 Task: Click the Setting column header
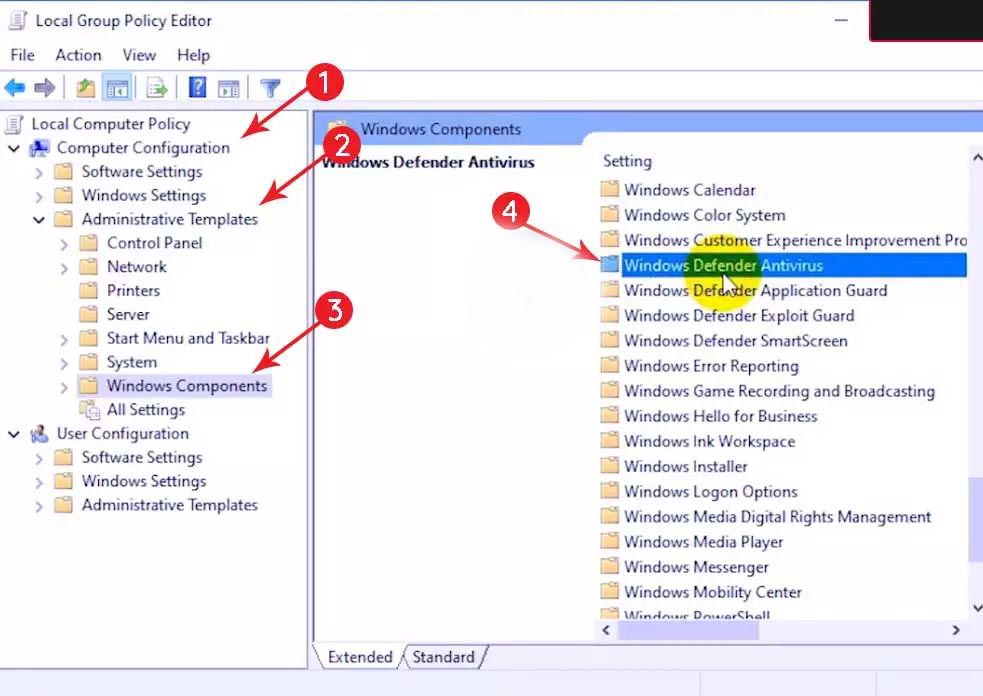pyautogui.click(x=627, y=161)
